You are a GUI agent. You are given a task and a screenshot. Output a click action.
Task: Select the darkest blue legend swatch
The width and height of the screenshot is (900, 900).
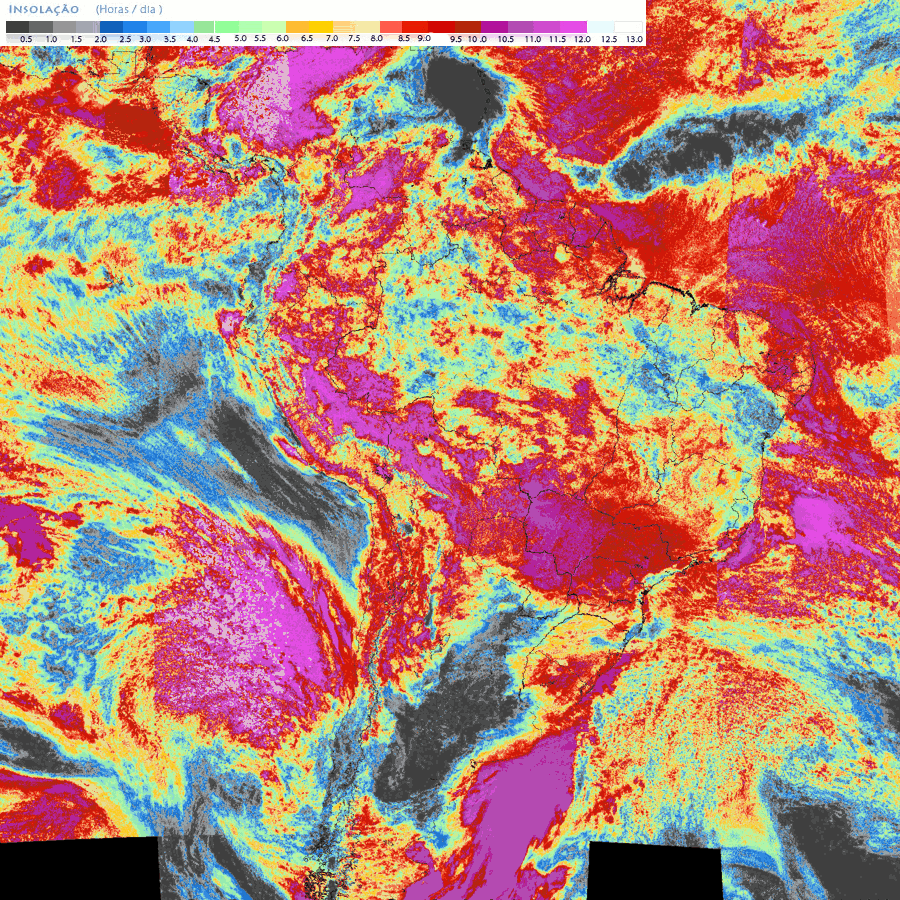point(111,26)
